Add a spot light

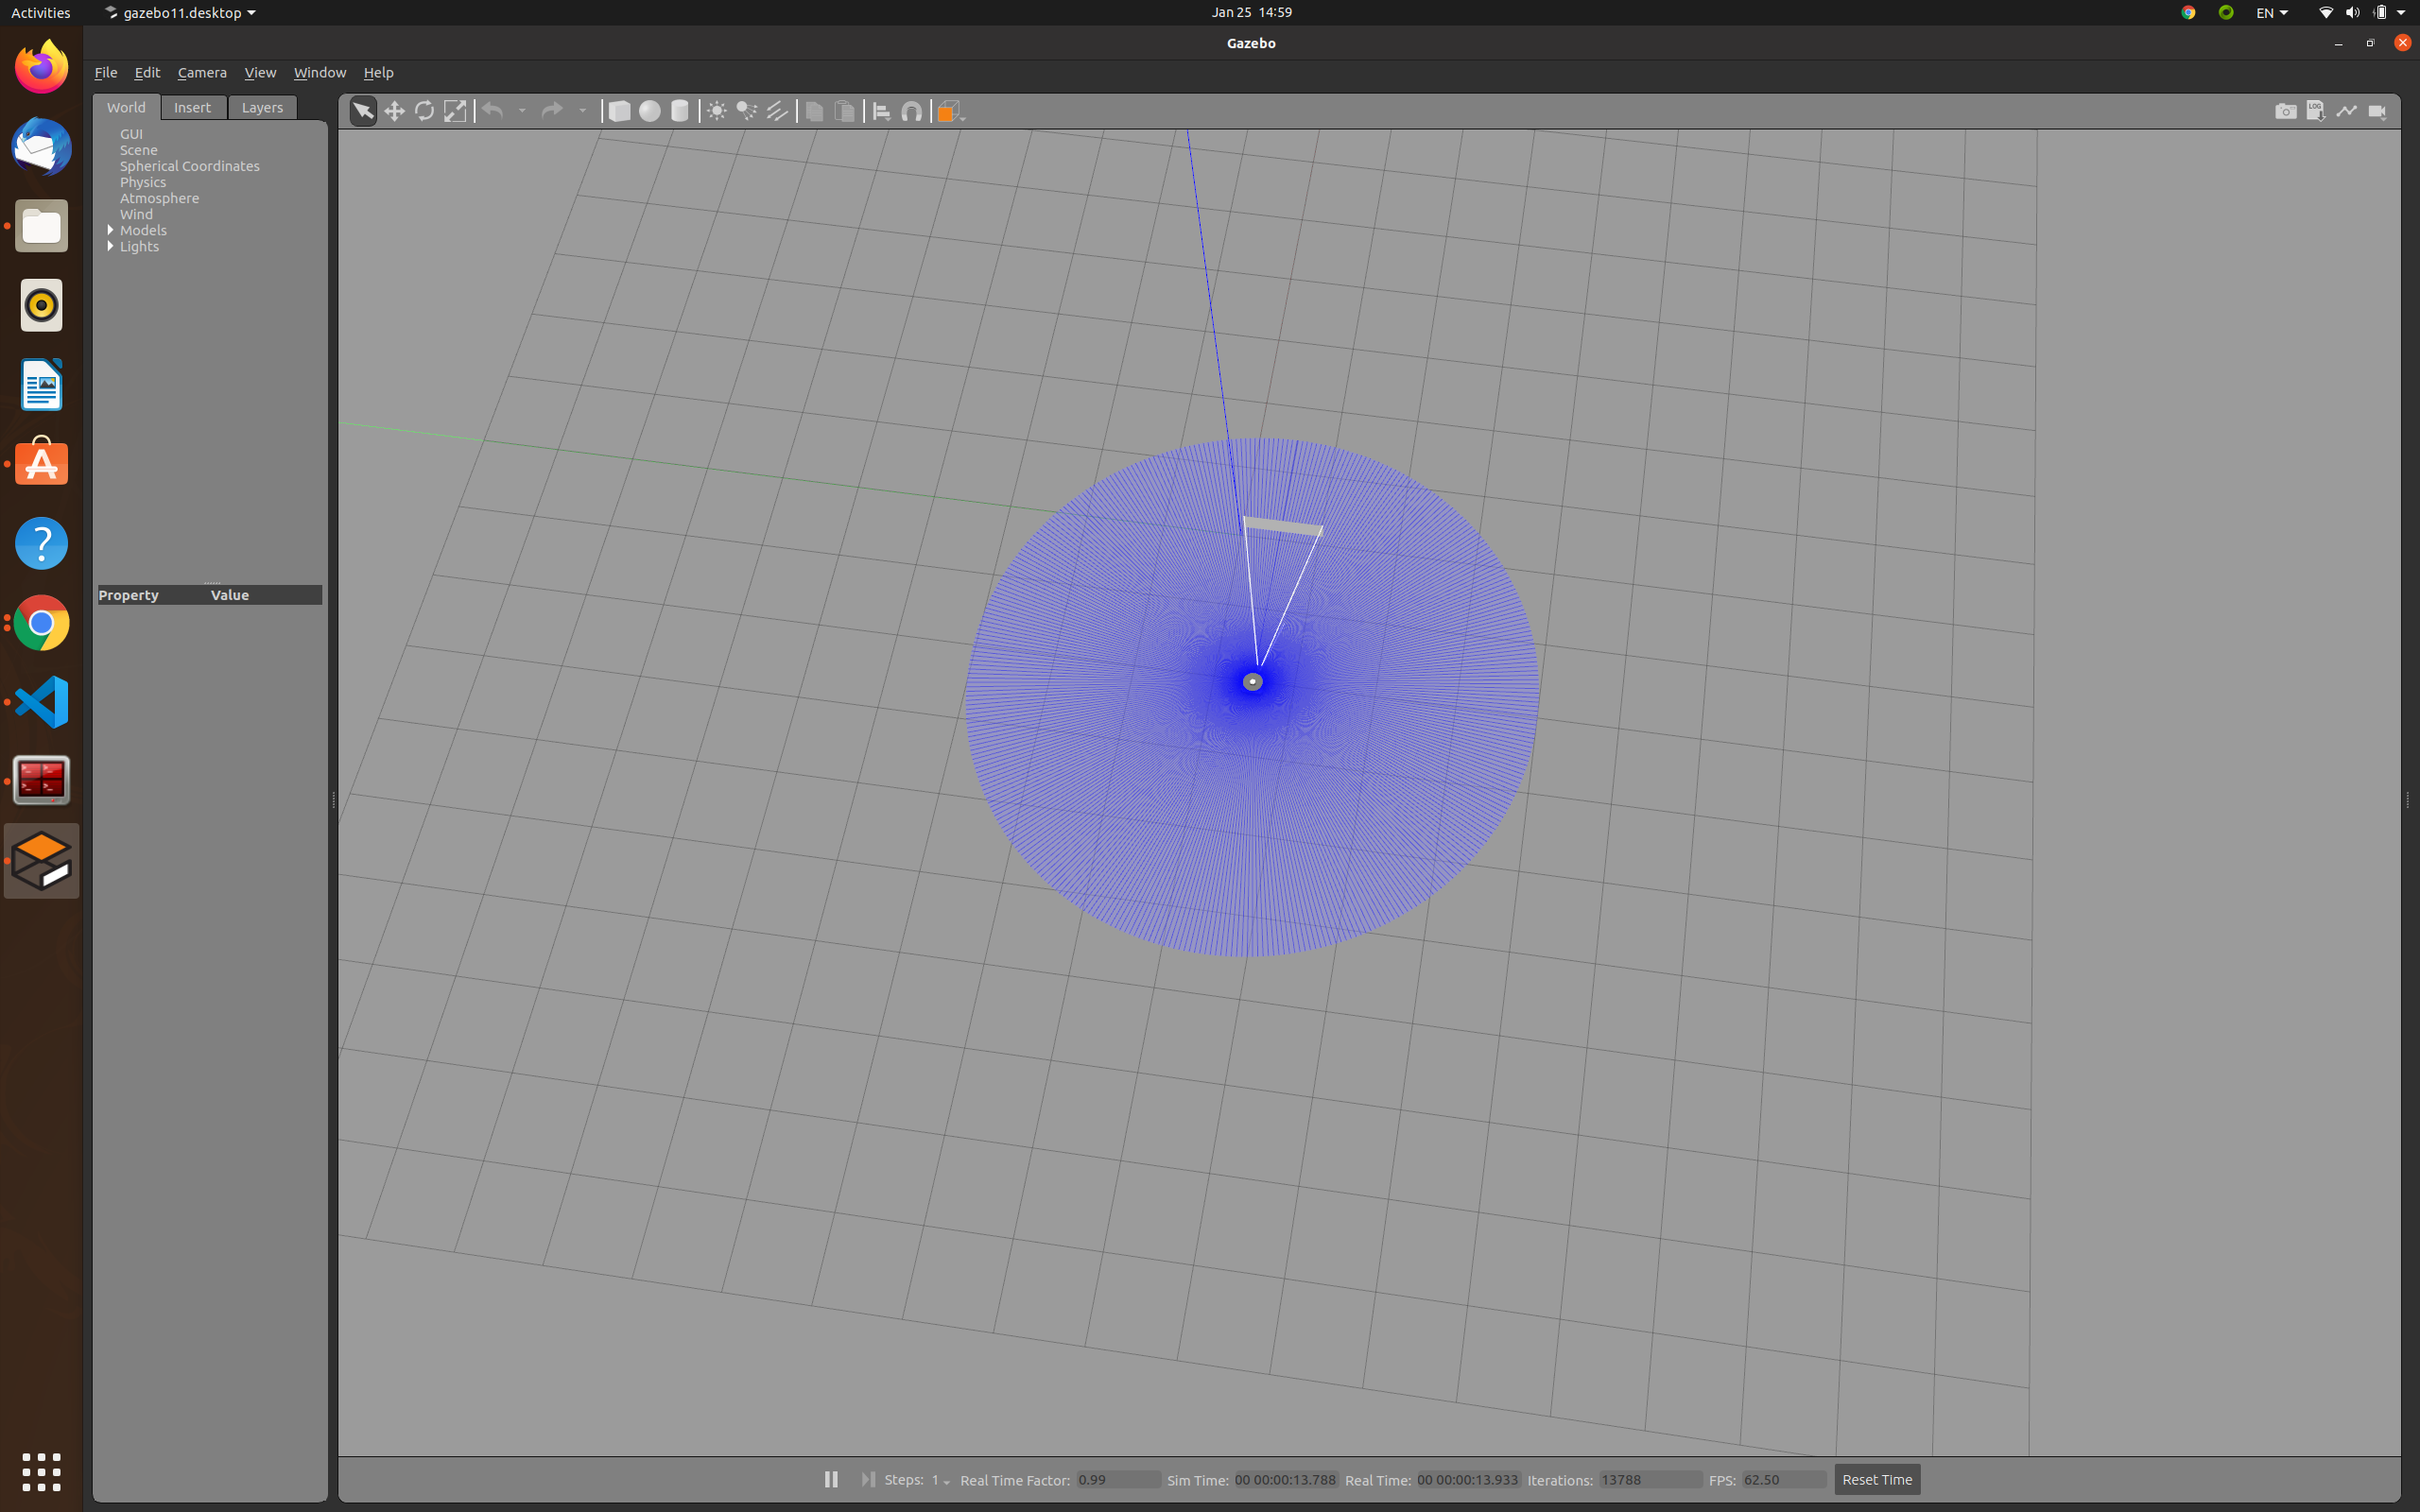746,111
